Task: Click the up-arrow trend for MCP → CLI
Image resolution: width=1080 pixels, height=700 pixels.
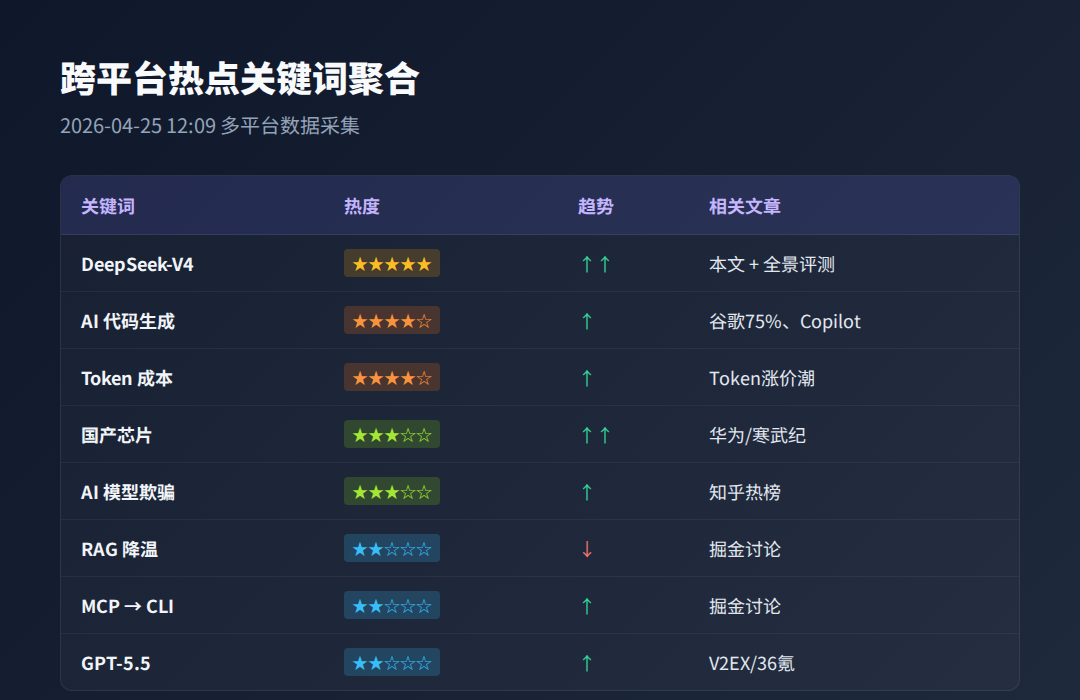Action: [x=587, y=607]
